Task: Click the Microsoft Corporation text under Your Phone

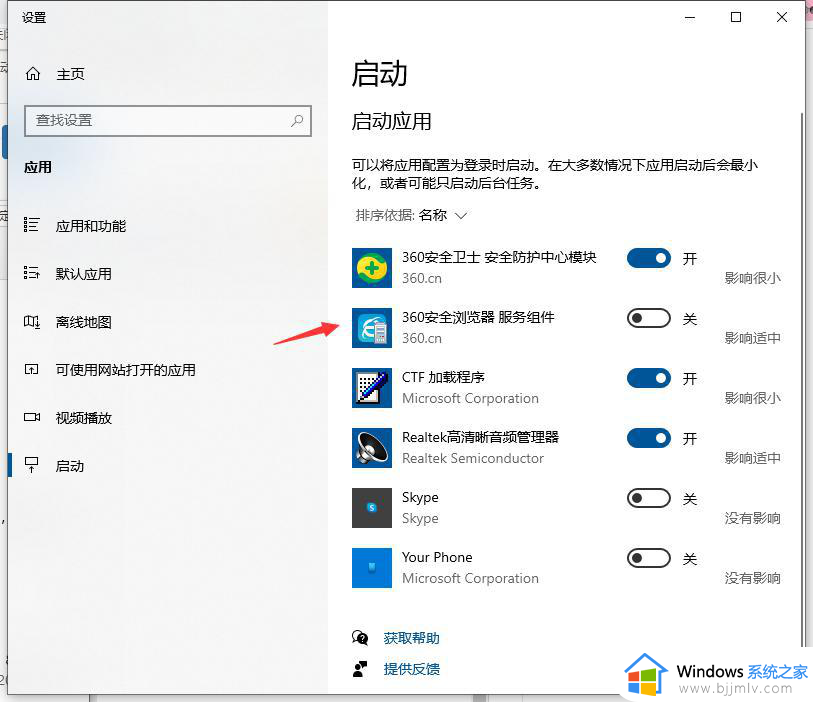Action: (x=470, y=578)
